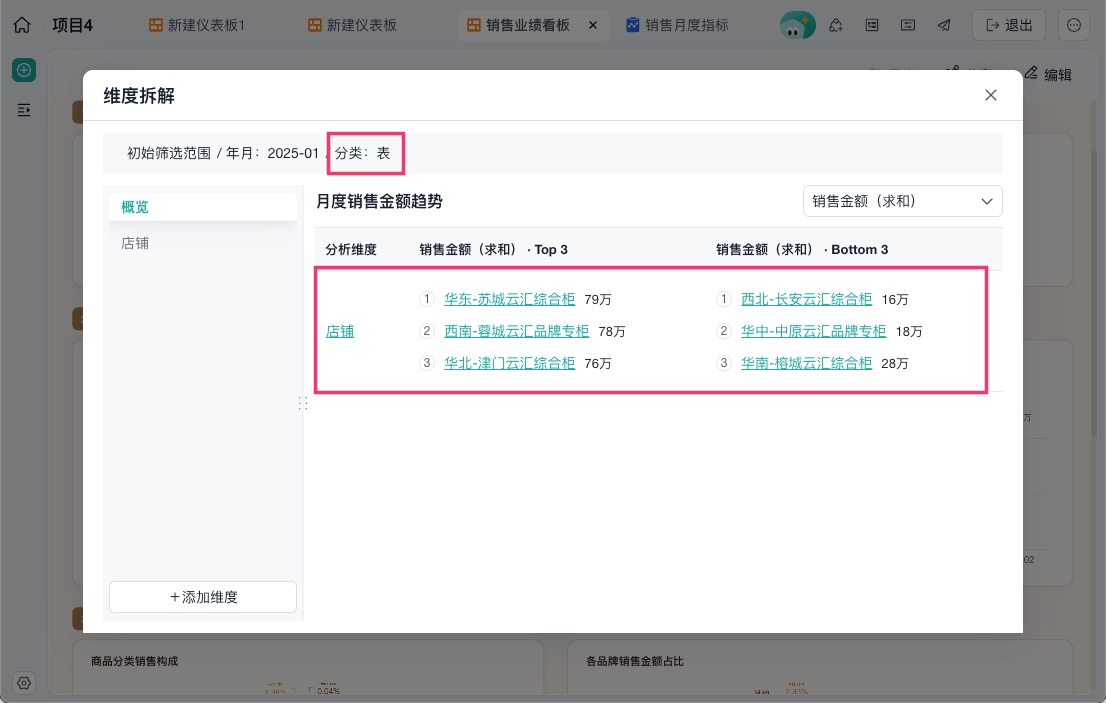This screenshot has width=1106, height=703.
Task: Click the 项目4 project name
Action: [73, 25]
